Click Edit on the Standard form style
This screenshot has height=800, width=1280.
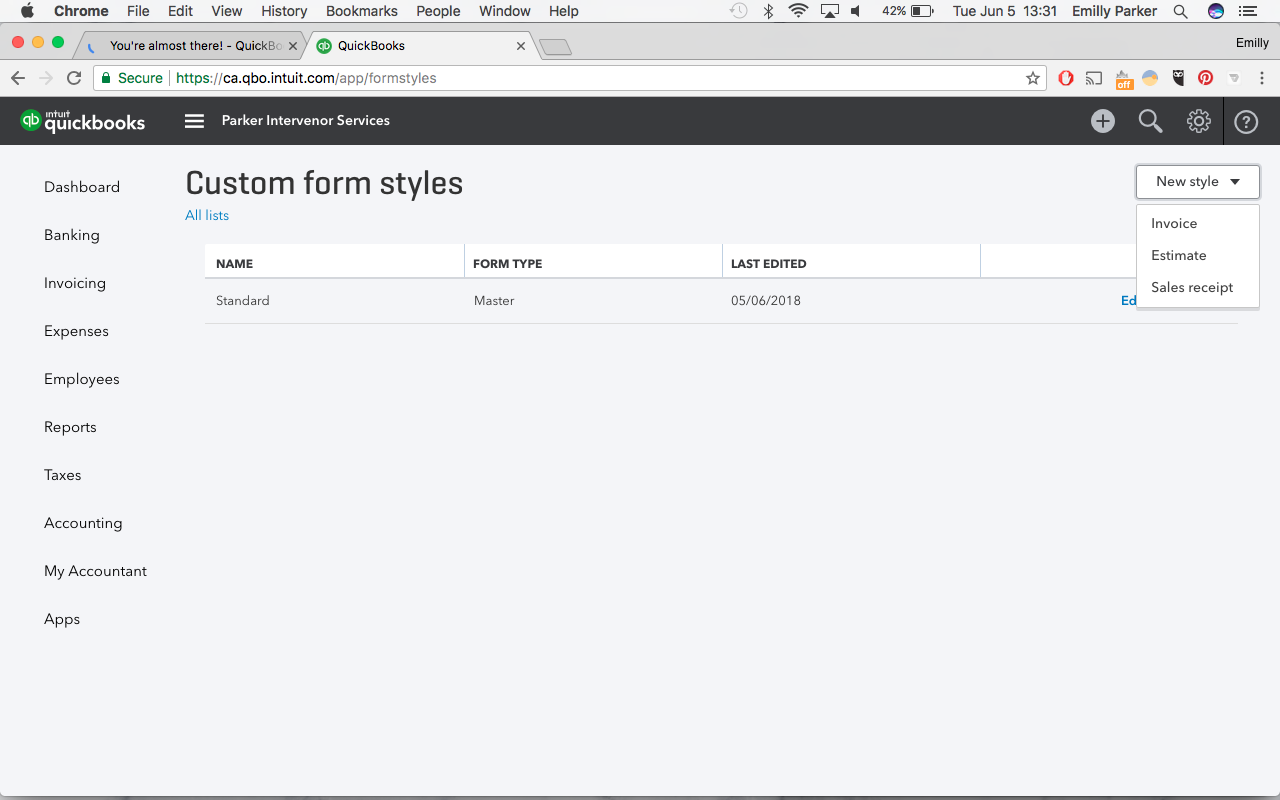point(1130,300)
